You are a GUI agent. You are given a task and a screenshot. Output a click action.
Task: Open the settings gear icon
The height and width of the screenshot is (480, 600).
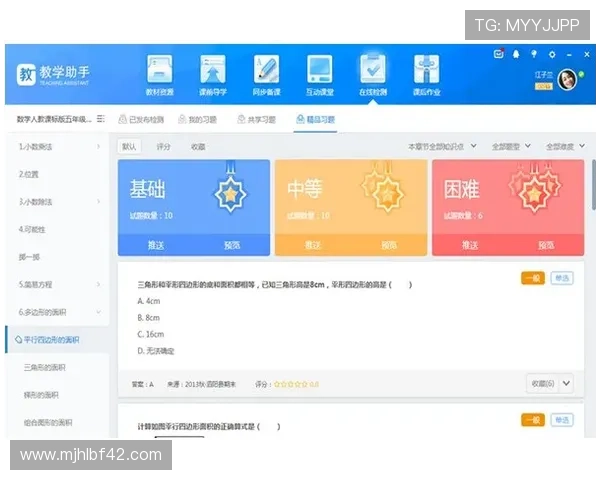pyautogui.click(x=552, y=55)
